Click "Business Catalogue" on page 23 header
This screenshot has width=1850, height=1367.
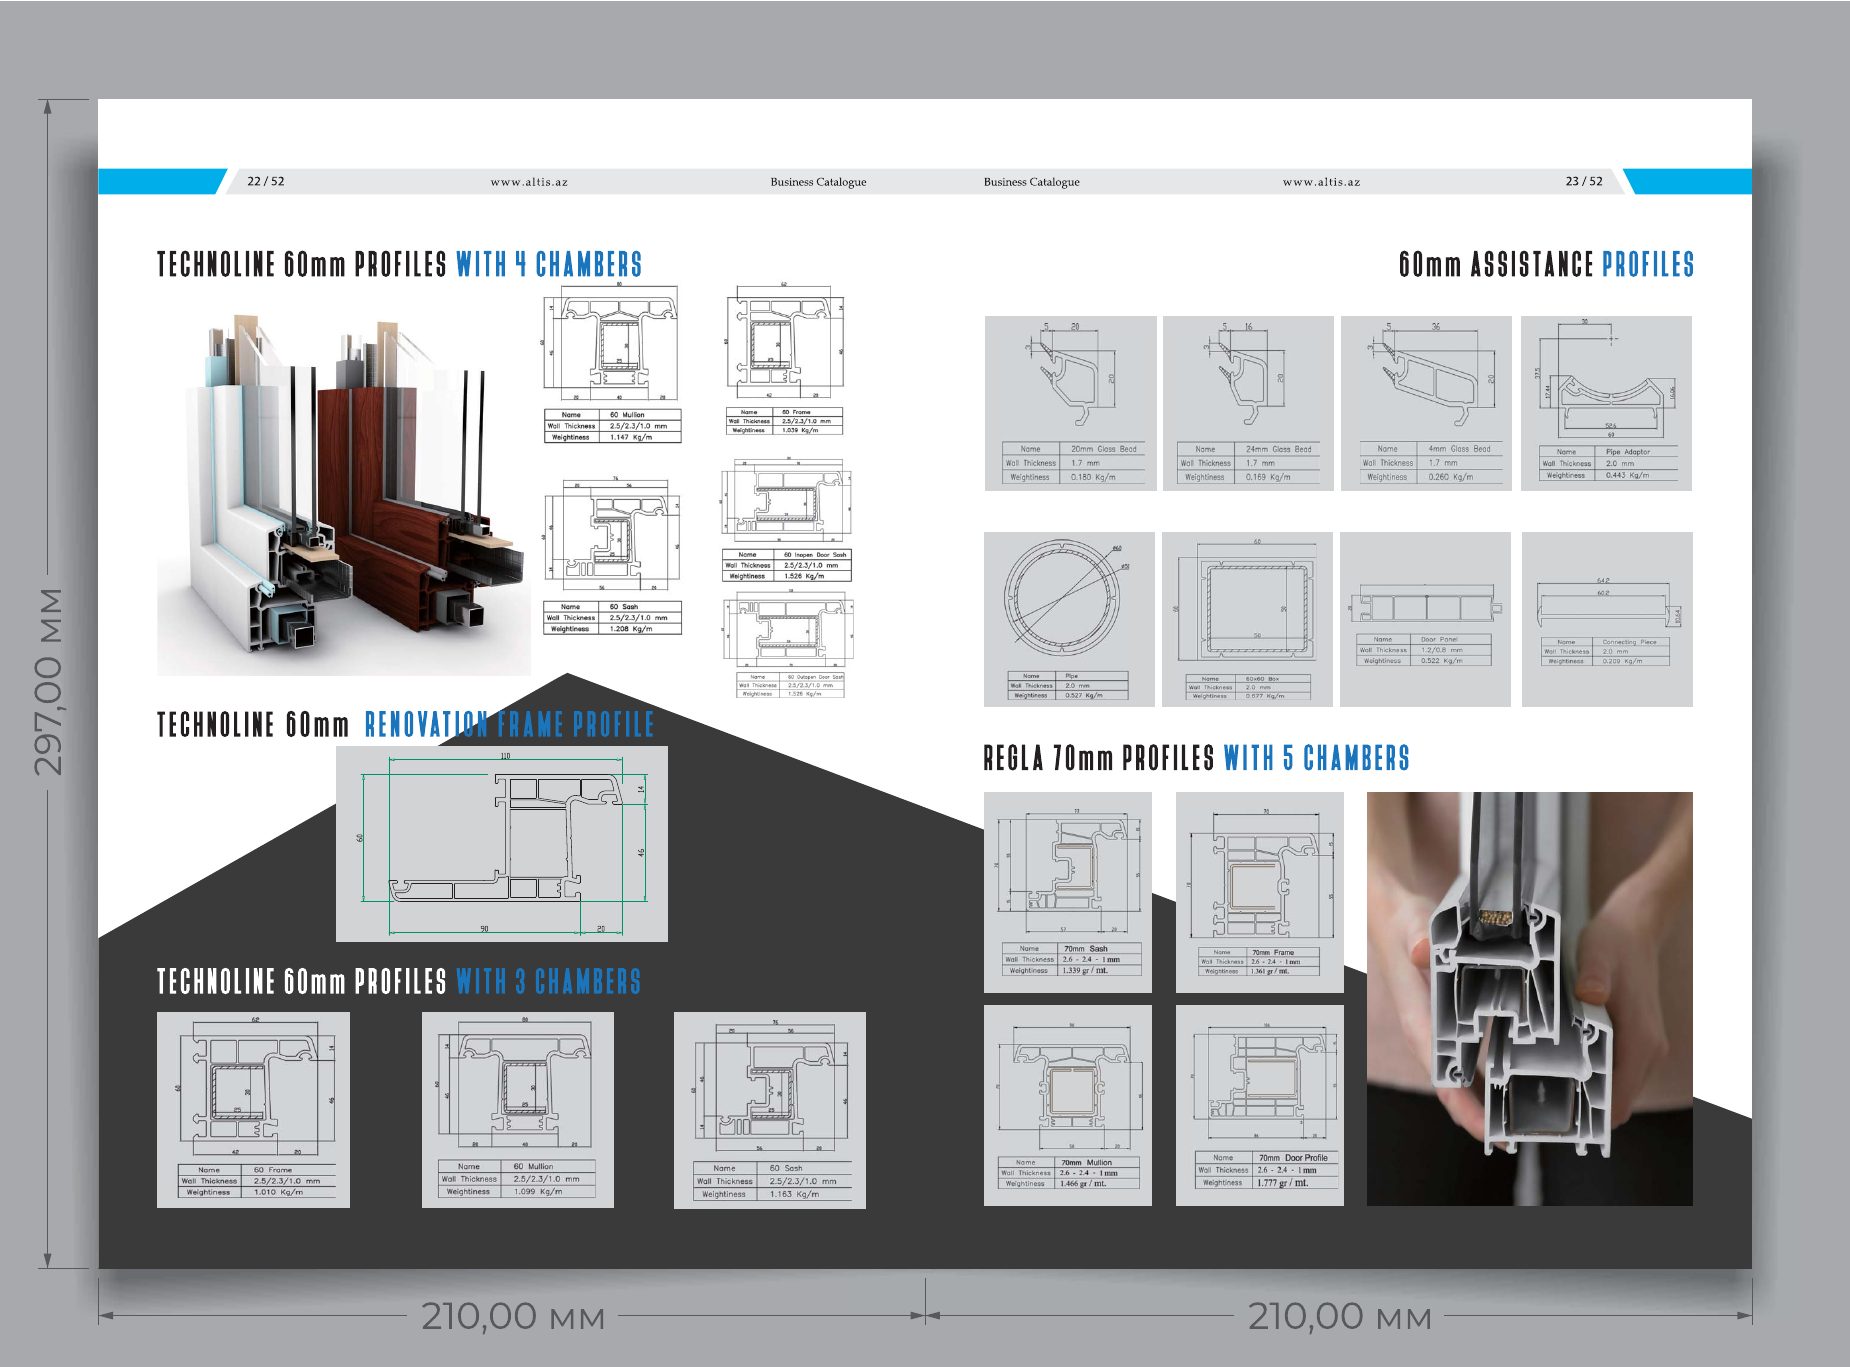[x=1031, y=182]
